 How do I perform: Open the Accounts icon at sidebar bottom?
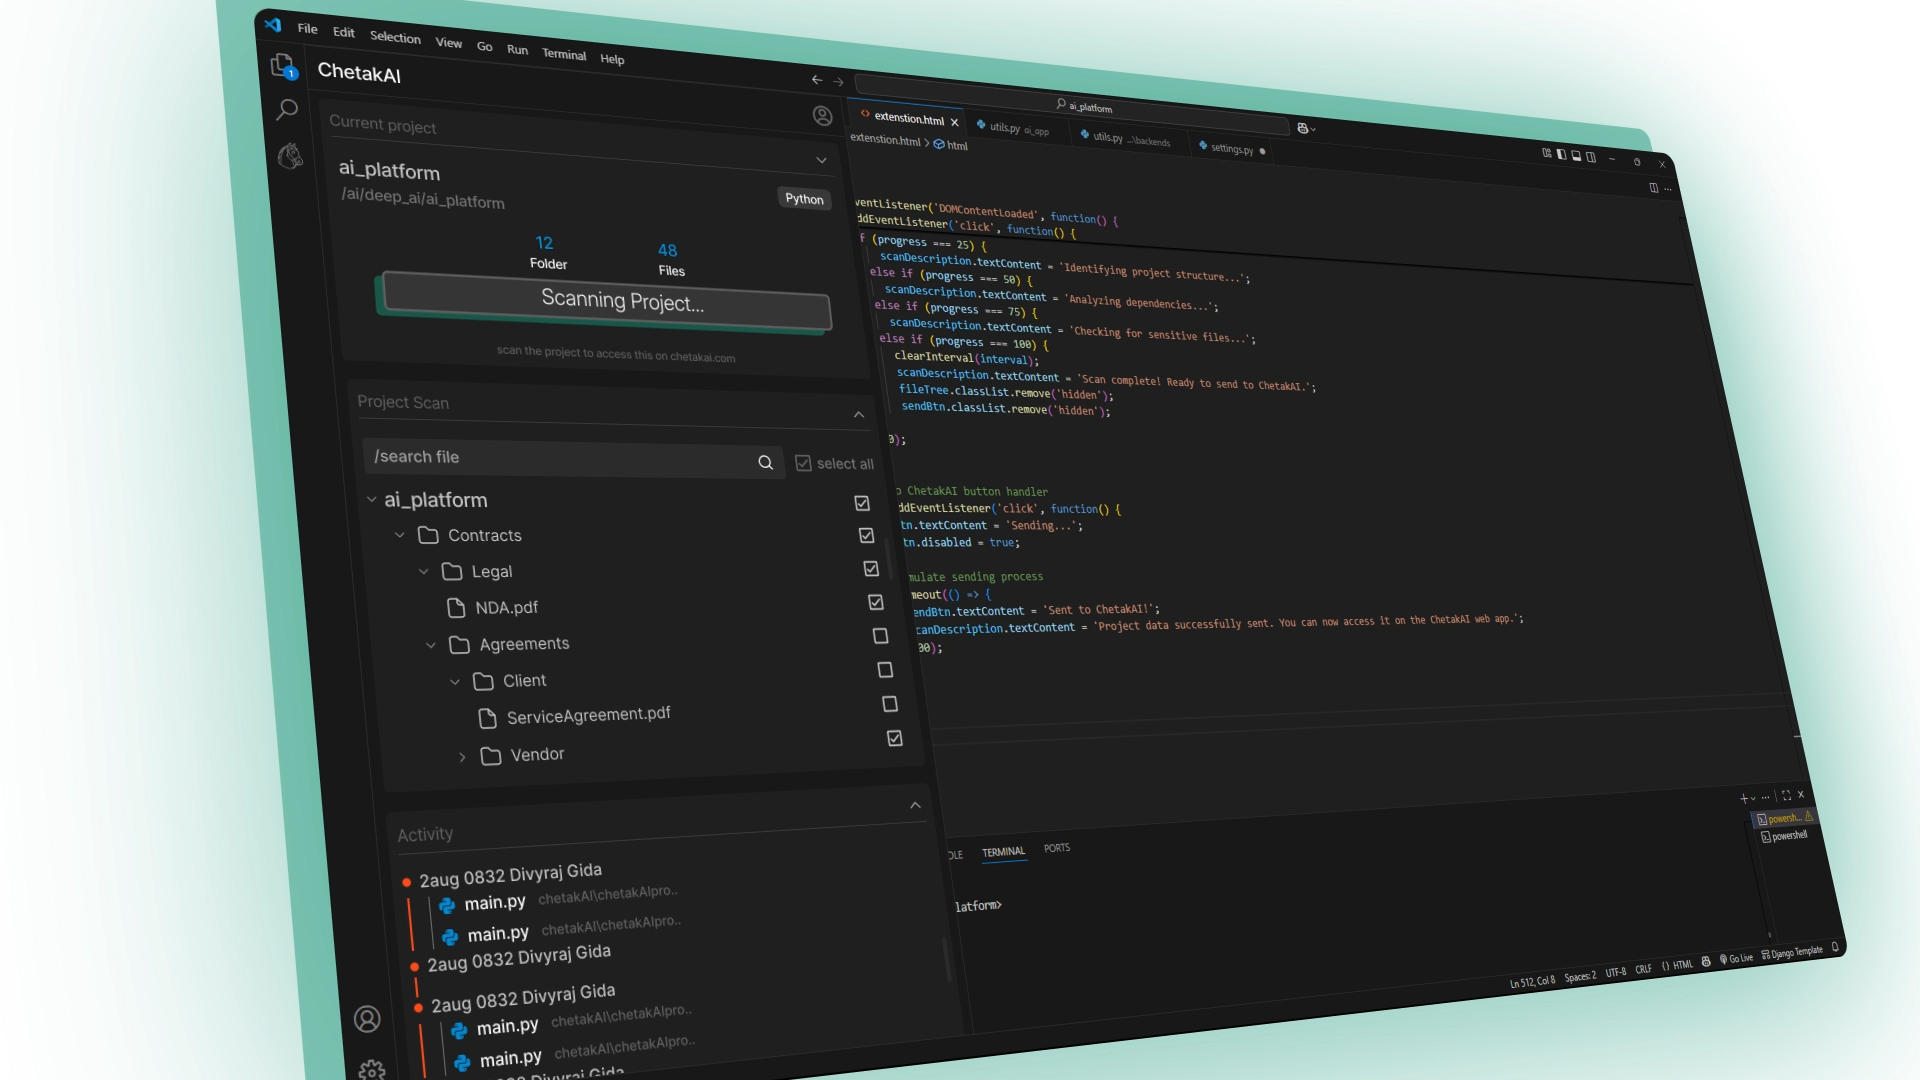pos(367,1018)
